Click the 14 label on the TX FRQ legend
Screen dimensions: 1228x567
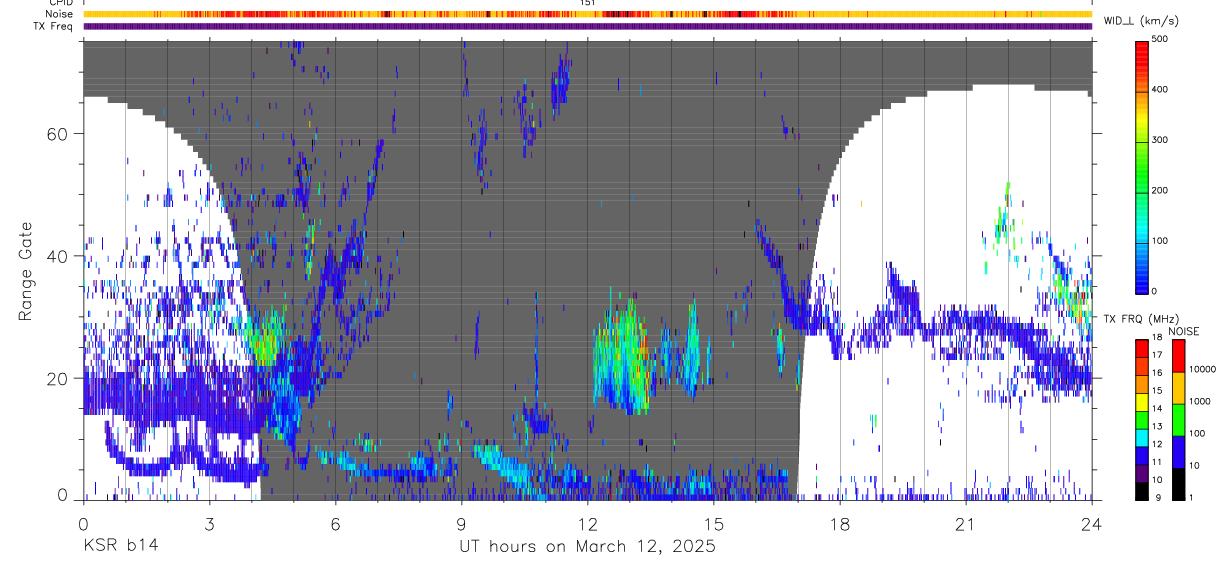[1158, 409]
